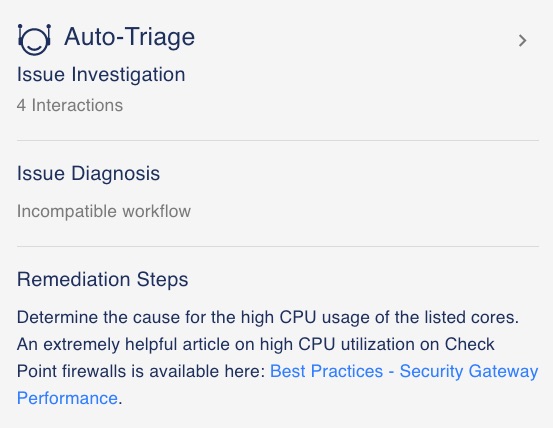The height and width of the screenshot is (428, 553).
Task: Select the Issue Diagnosis section heading
Action: (88, 173)
